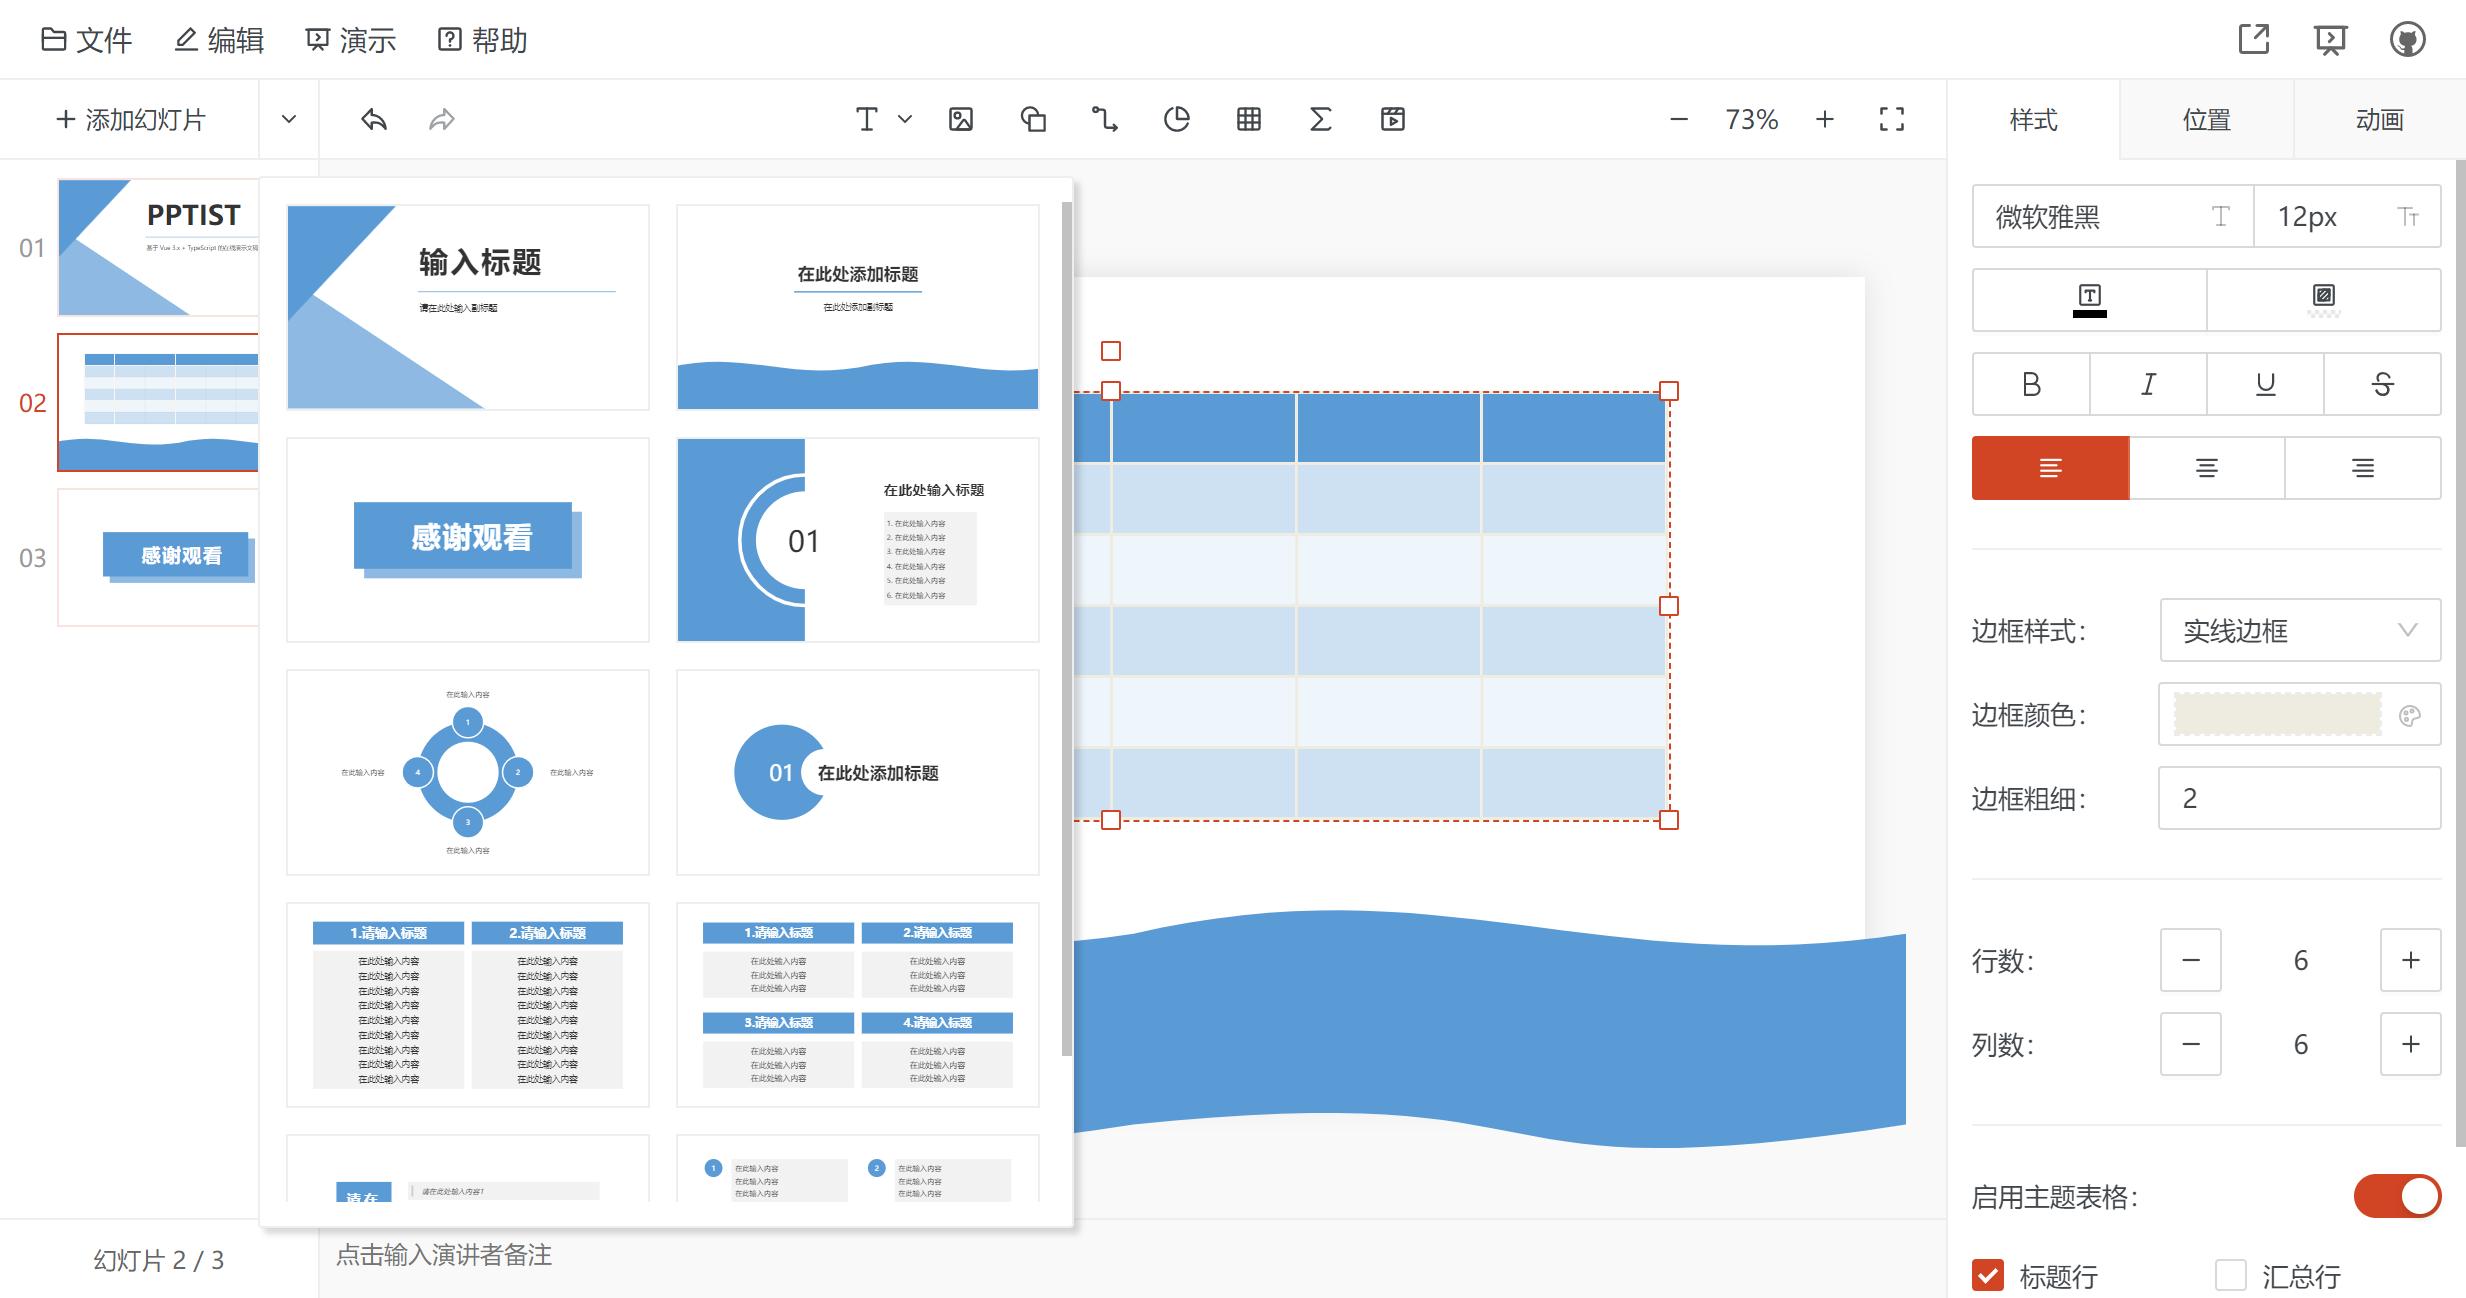Insert a pie chart element

1177,120
